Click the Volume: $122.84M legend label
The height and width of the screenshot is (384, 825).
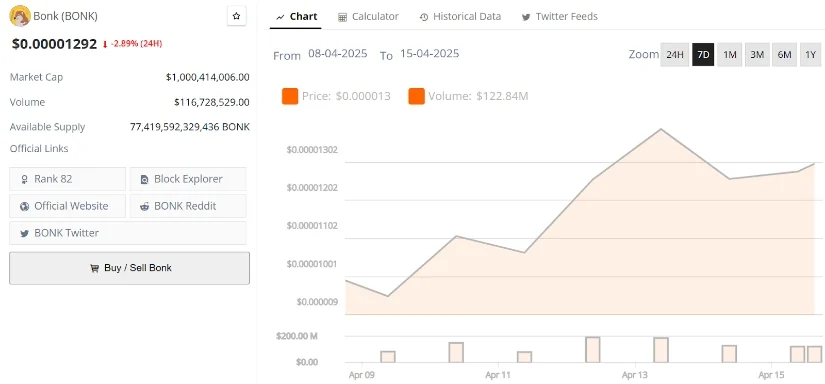(478, 96)
